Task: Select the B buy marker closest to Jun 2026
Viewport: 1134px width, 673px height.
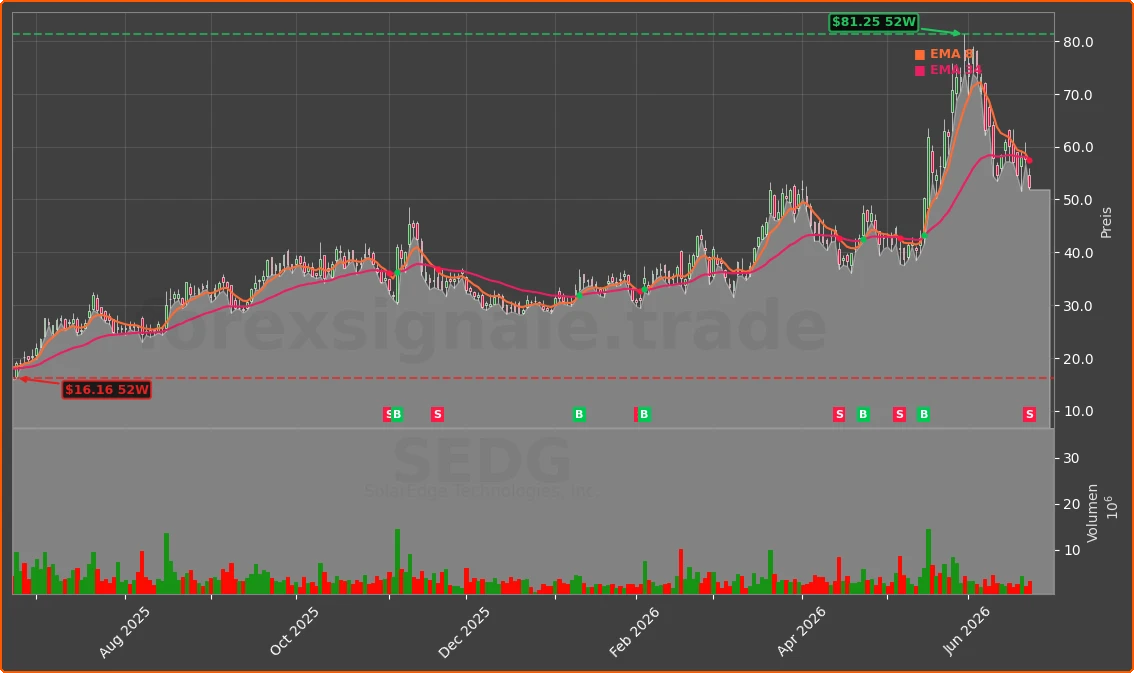Action: tap(924, 414)
